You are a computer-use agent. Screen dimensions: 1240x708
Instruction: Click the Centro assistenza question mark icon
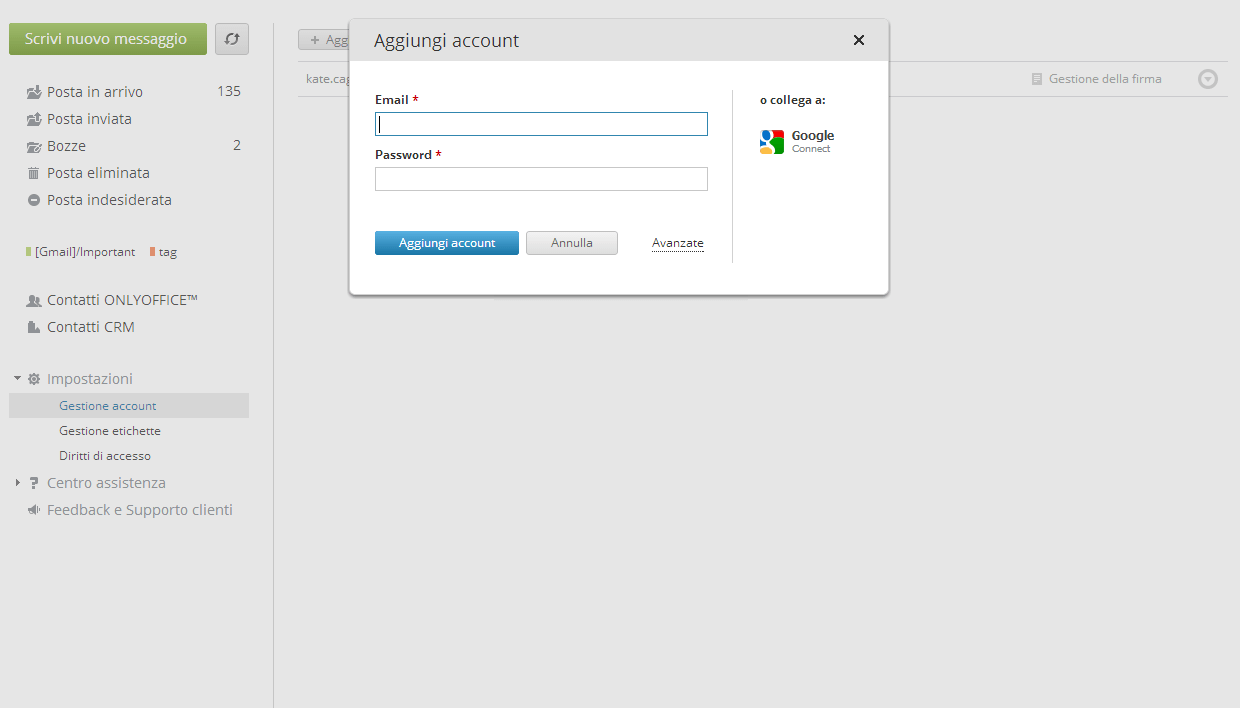[x=34, y=483]
